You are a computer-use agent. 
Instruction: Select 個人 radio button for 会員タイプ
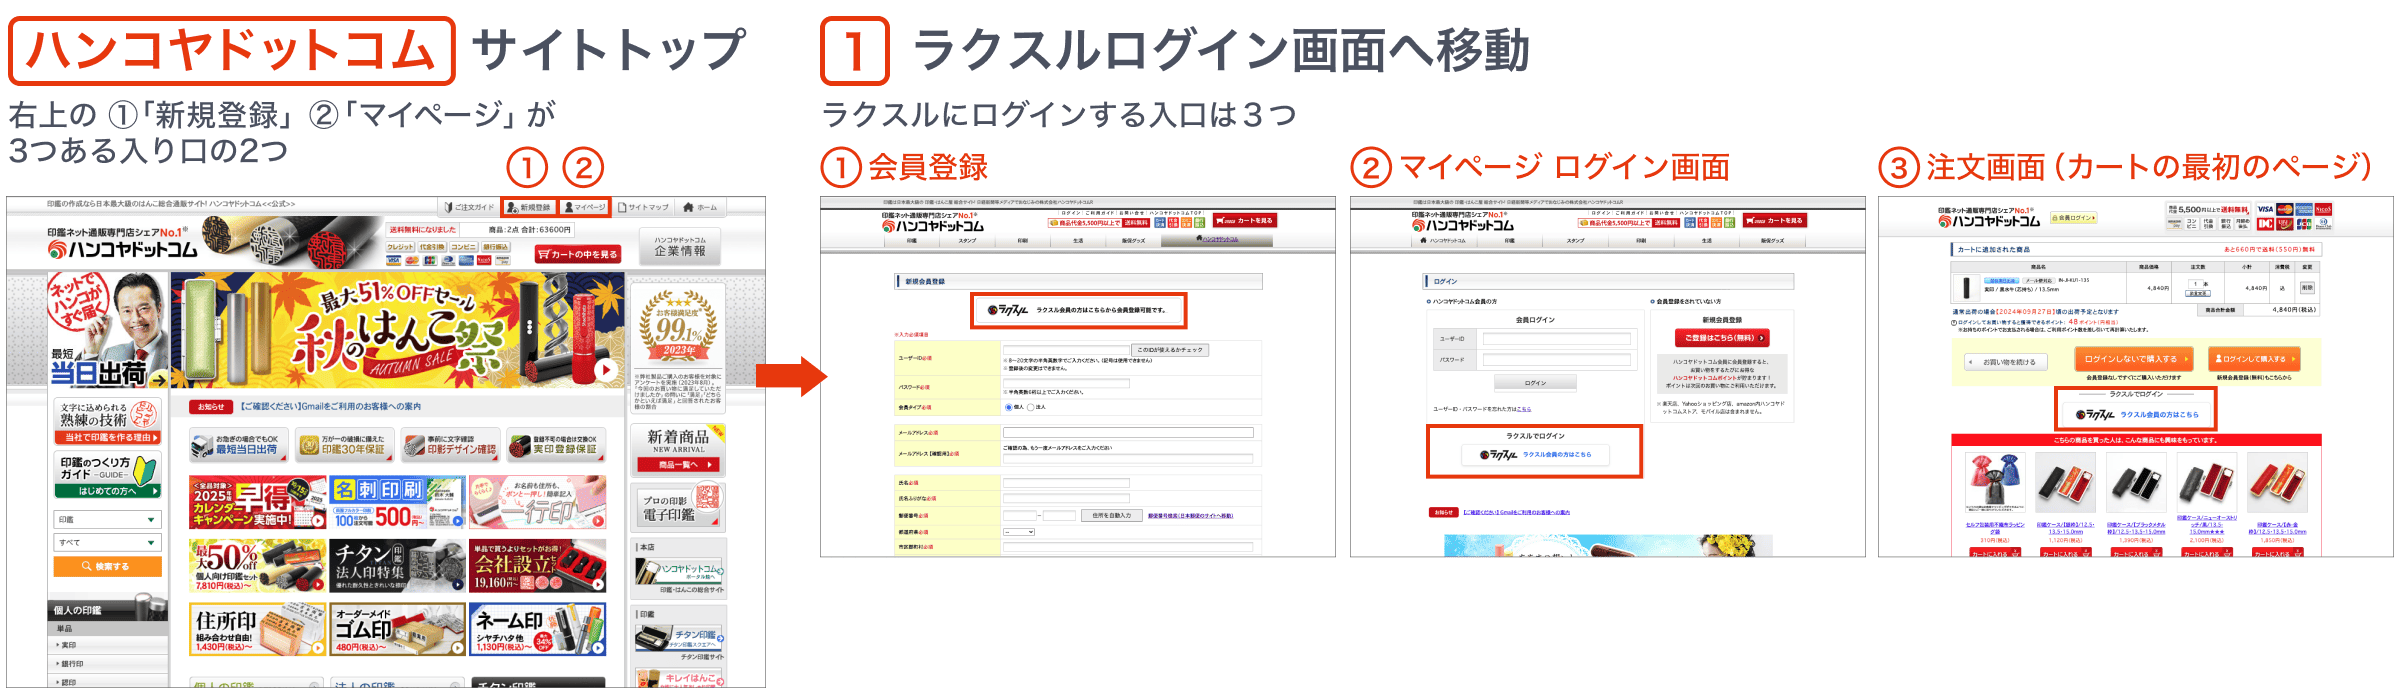(1008, 407)
